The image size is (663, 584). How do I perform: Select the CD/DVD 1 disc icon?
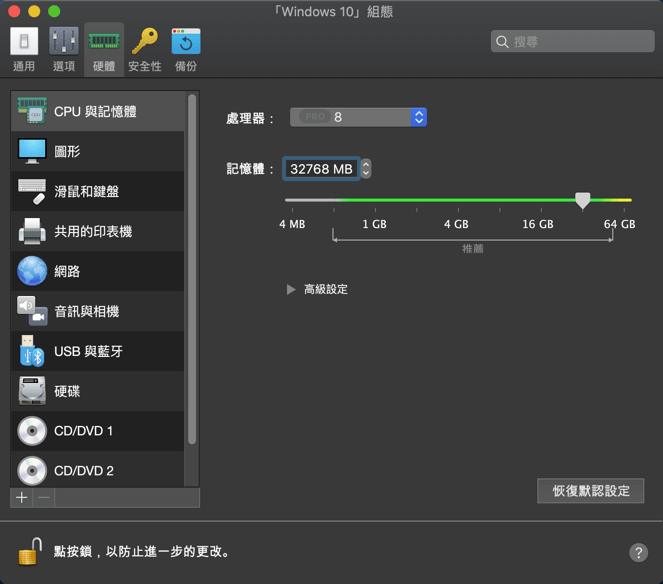click(x=32, y=431)
